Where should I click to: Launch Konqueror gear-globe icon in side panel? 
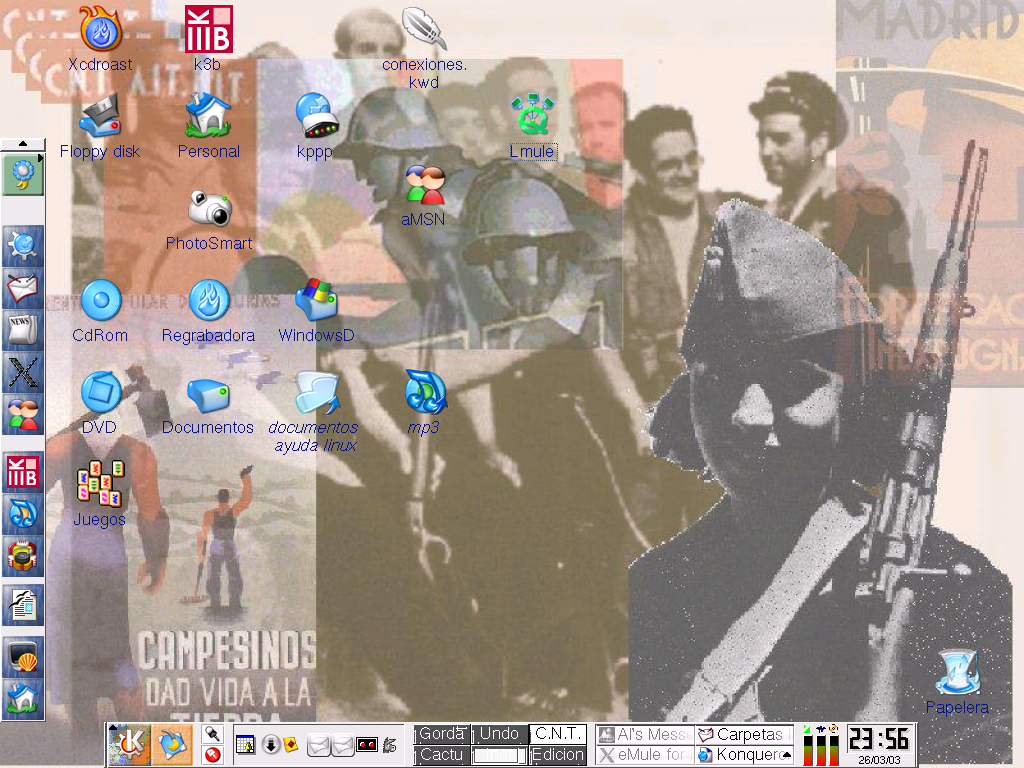23,246
